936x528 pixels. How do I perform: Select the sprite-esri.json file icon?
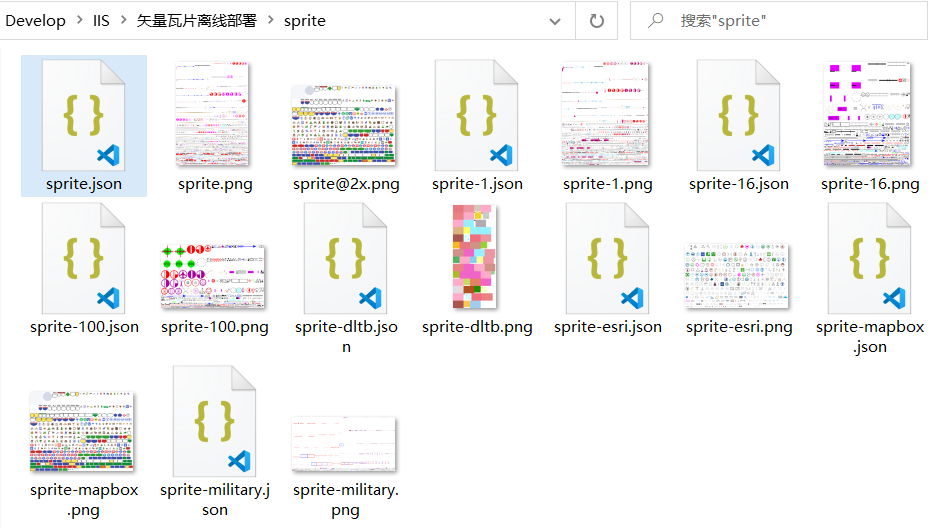608,258
